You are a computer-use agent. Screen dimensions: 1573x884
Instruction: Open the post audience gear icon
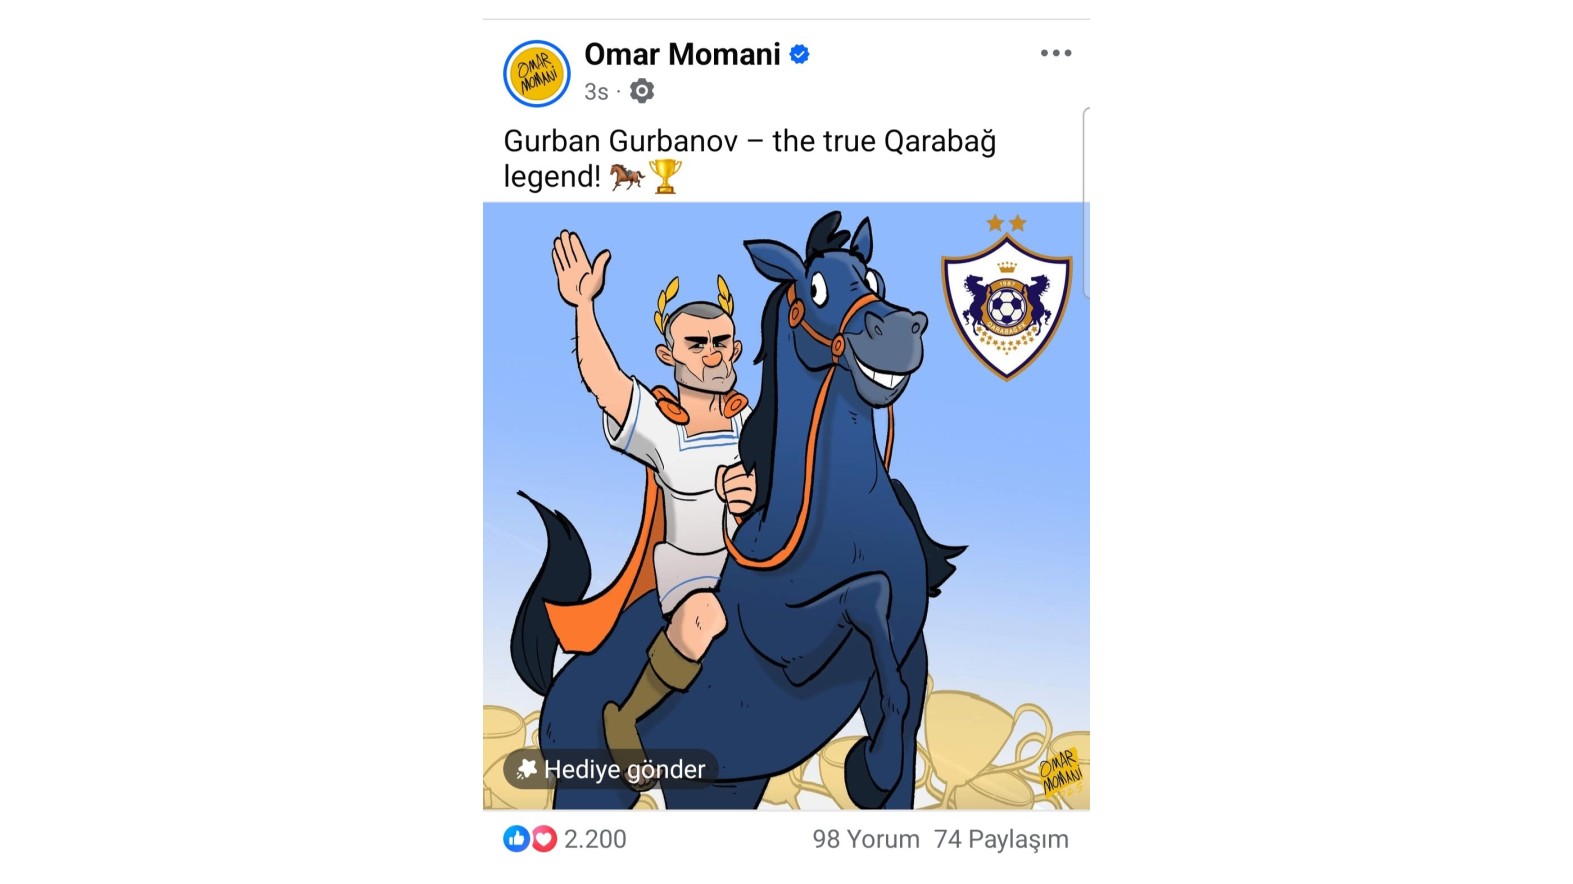point(642,91)
